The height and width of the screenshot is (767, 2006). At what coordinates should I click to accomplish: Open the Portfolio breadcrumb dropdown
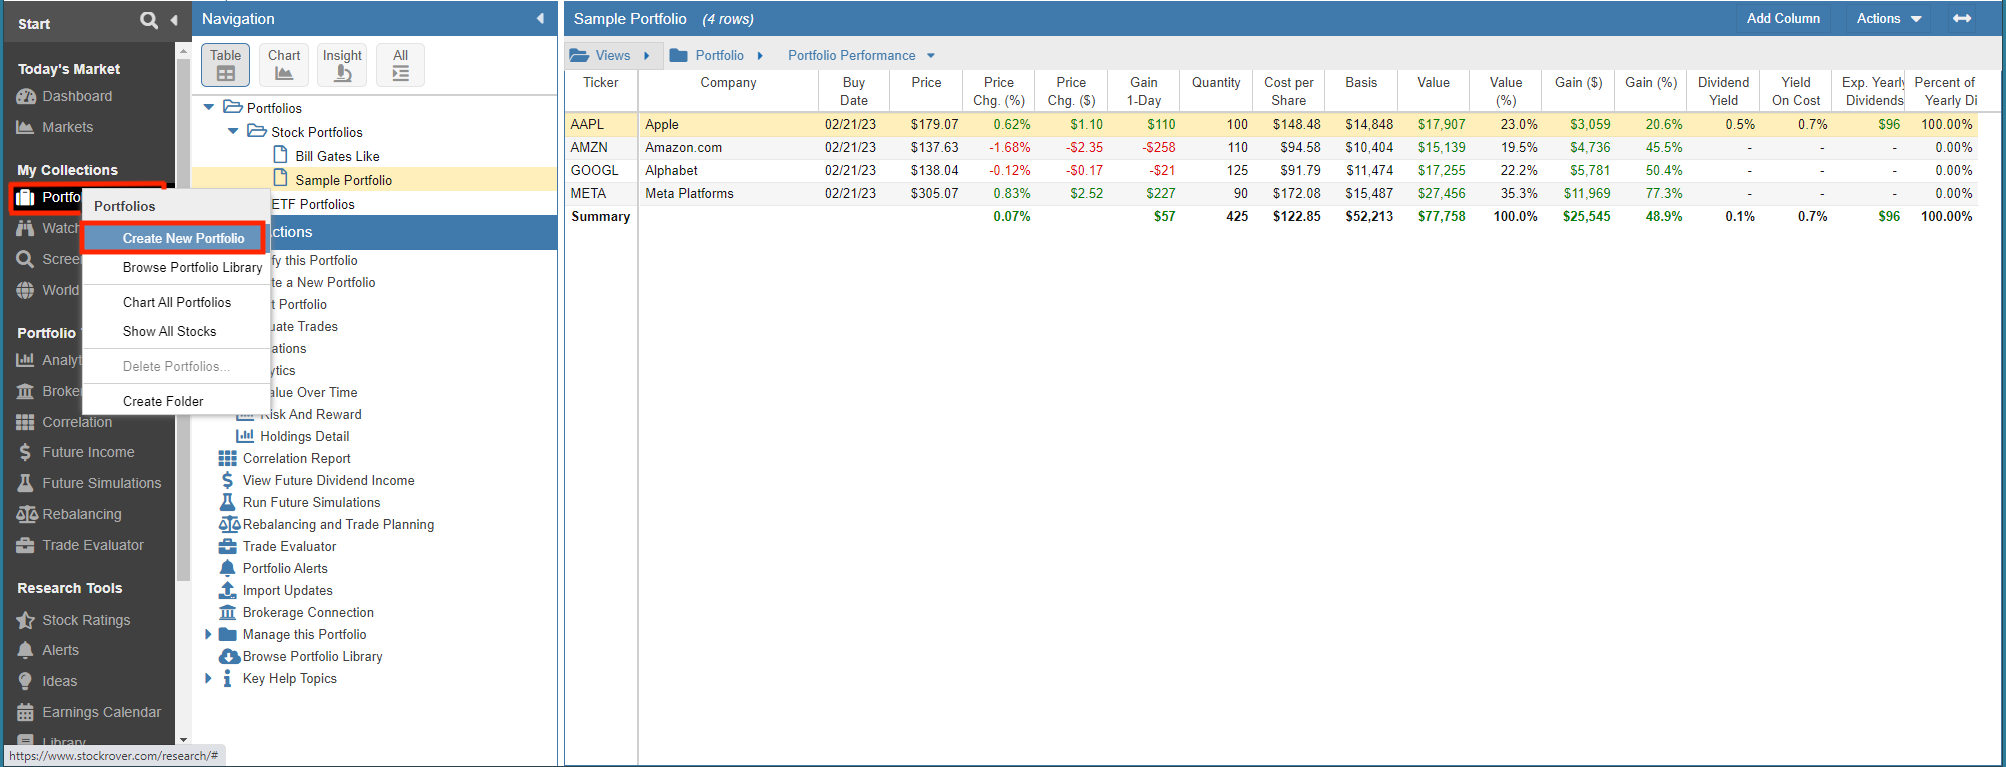tap(716, 55)
